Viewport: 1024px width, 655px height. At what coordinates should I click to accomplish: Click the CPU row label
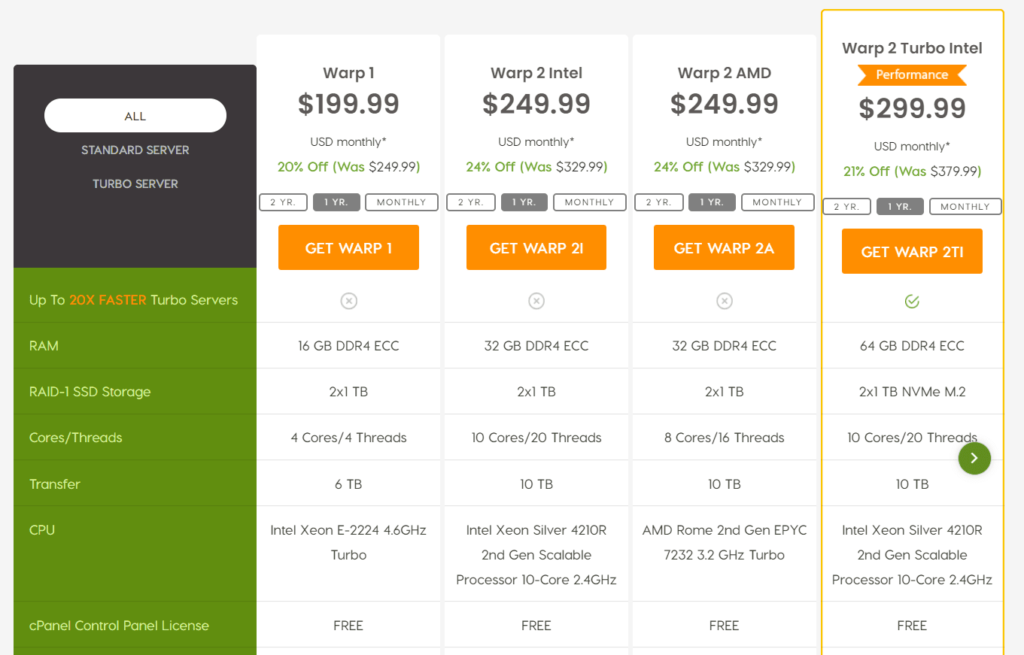point(42,530)
